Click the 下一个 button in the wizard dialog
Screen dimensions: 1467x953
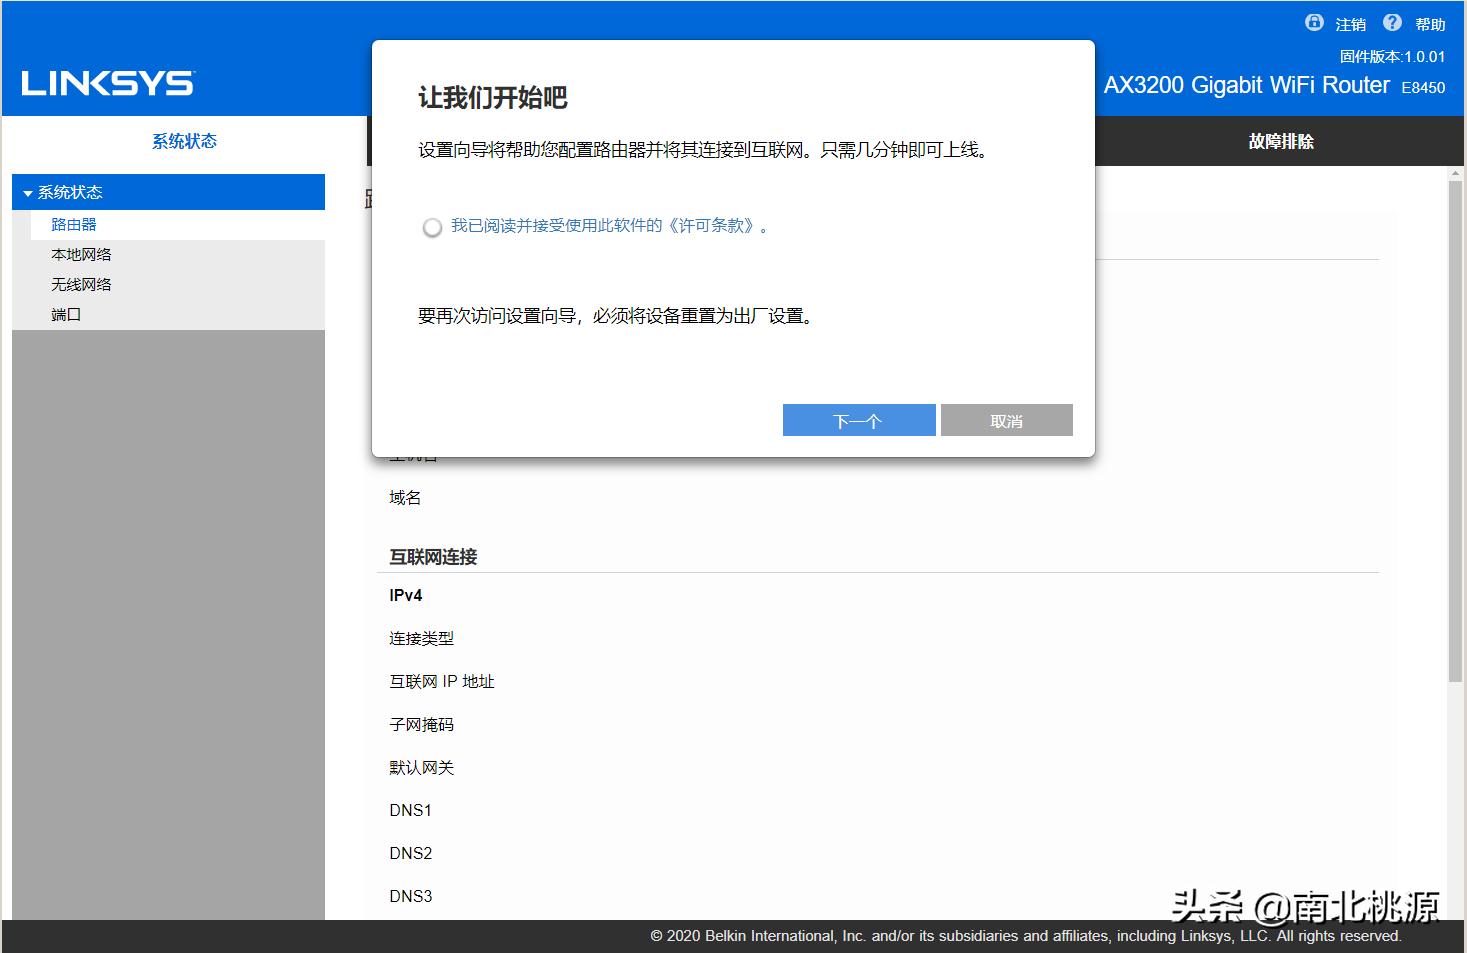pyautogui.click(x=858, y=420)
